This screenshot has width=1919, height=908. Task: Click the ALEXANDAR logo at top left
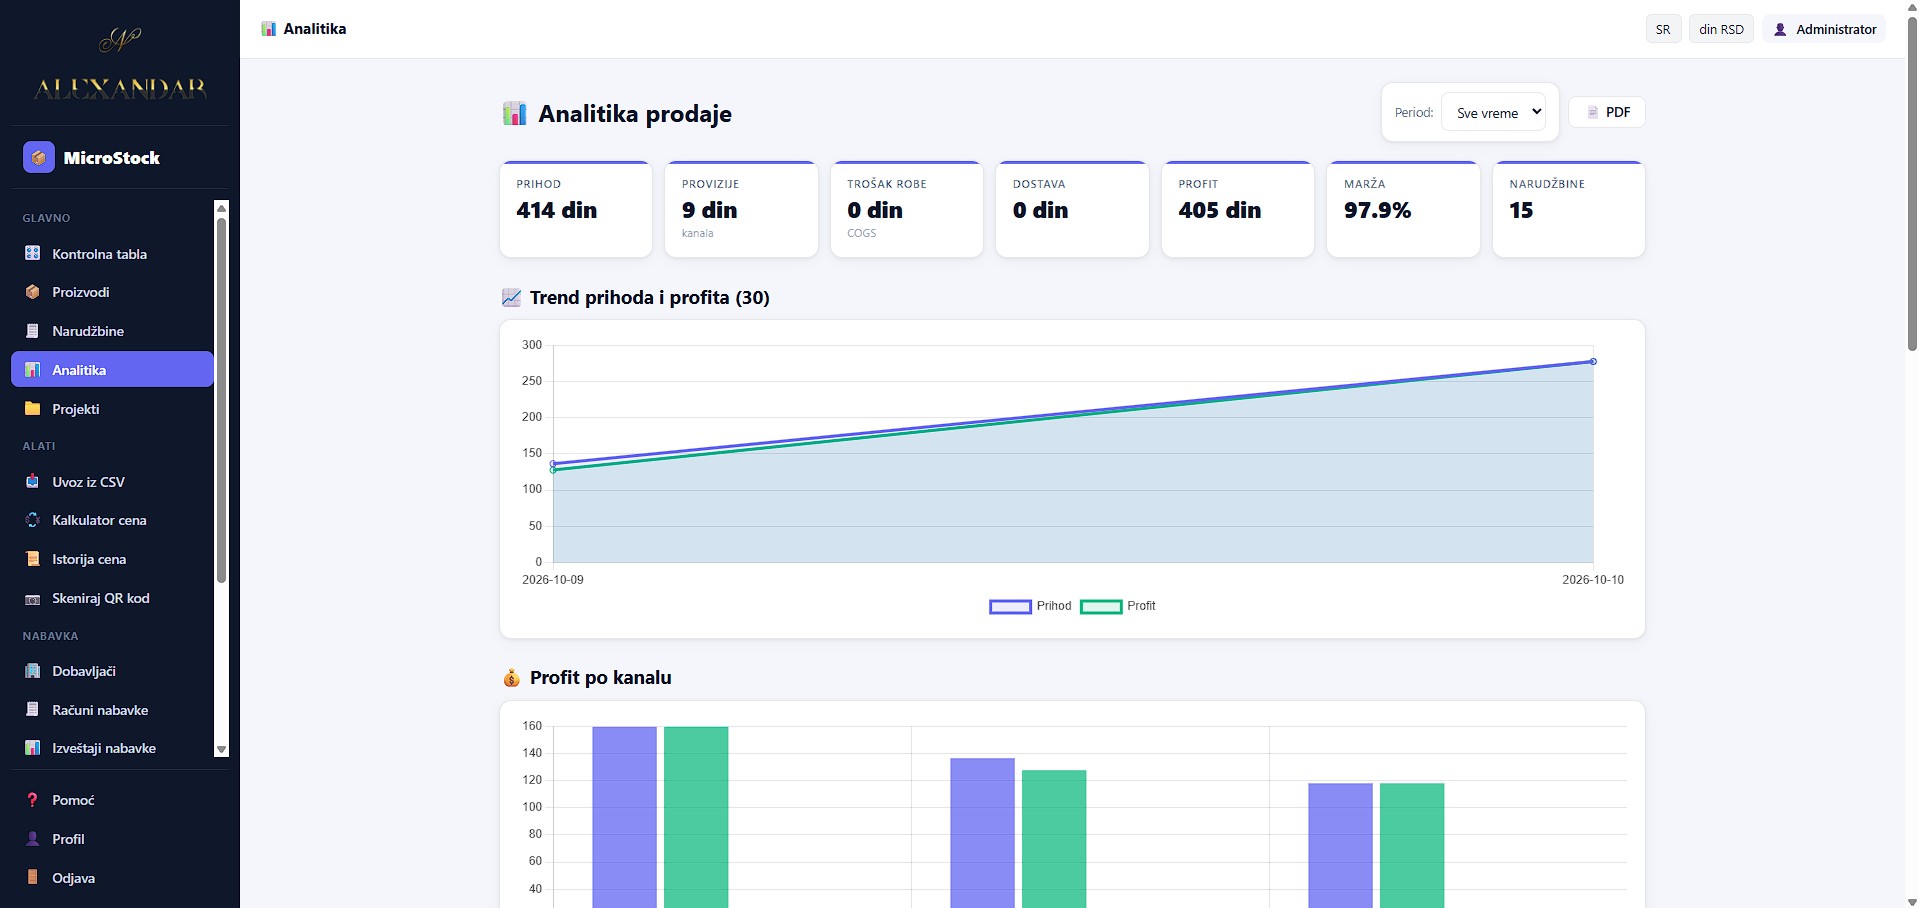click(x=120, y=64)
